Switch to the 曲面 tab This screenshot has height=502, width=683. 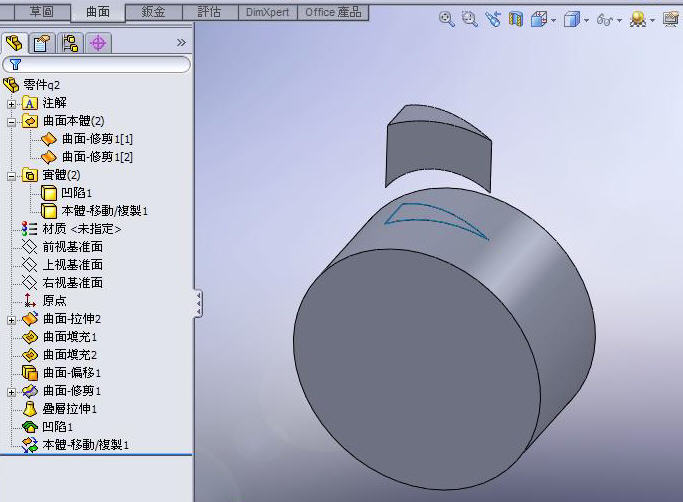point(98,12)
